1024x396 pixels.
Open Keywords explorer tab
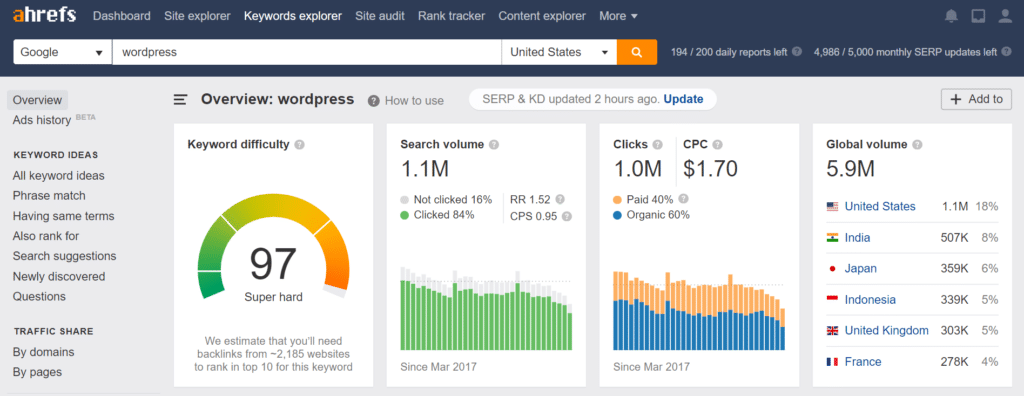pos(293,16)
